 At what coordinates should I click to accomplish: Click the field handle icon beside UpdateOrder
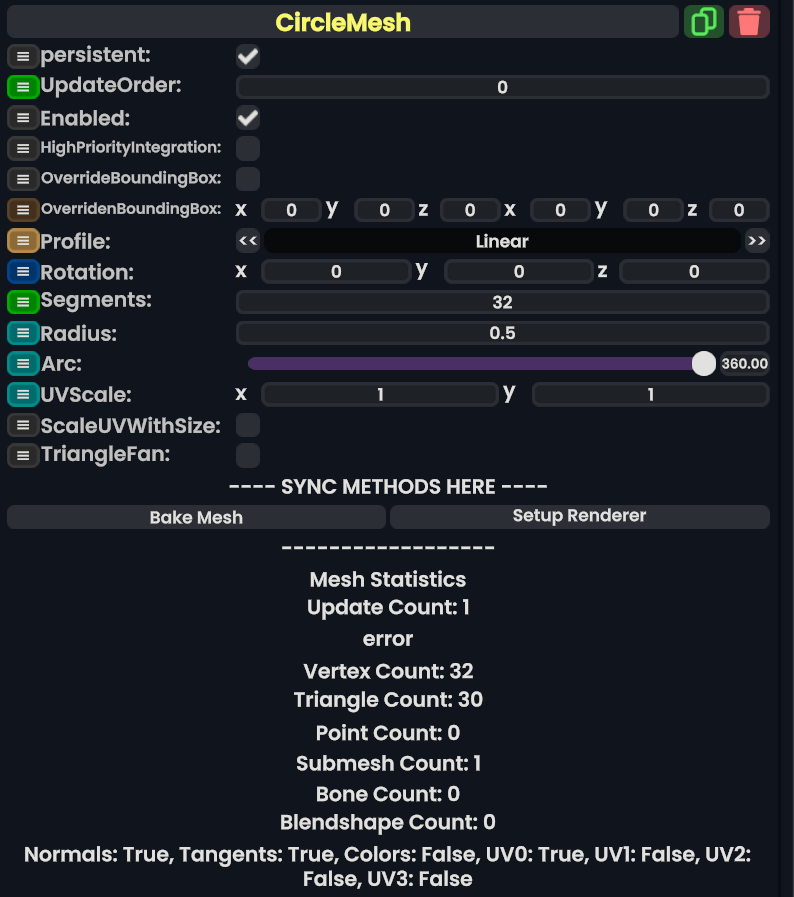pos(22,87)
